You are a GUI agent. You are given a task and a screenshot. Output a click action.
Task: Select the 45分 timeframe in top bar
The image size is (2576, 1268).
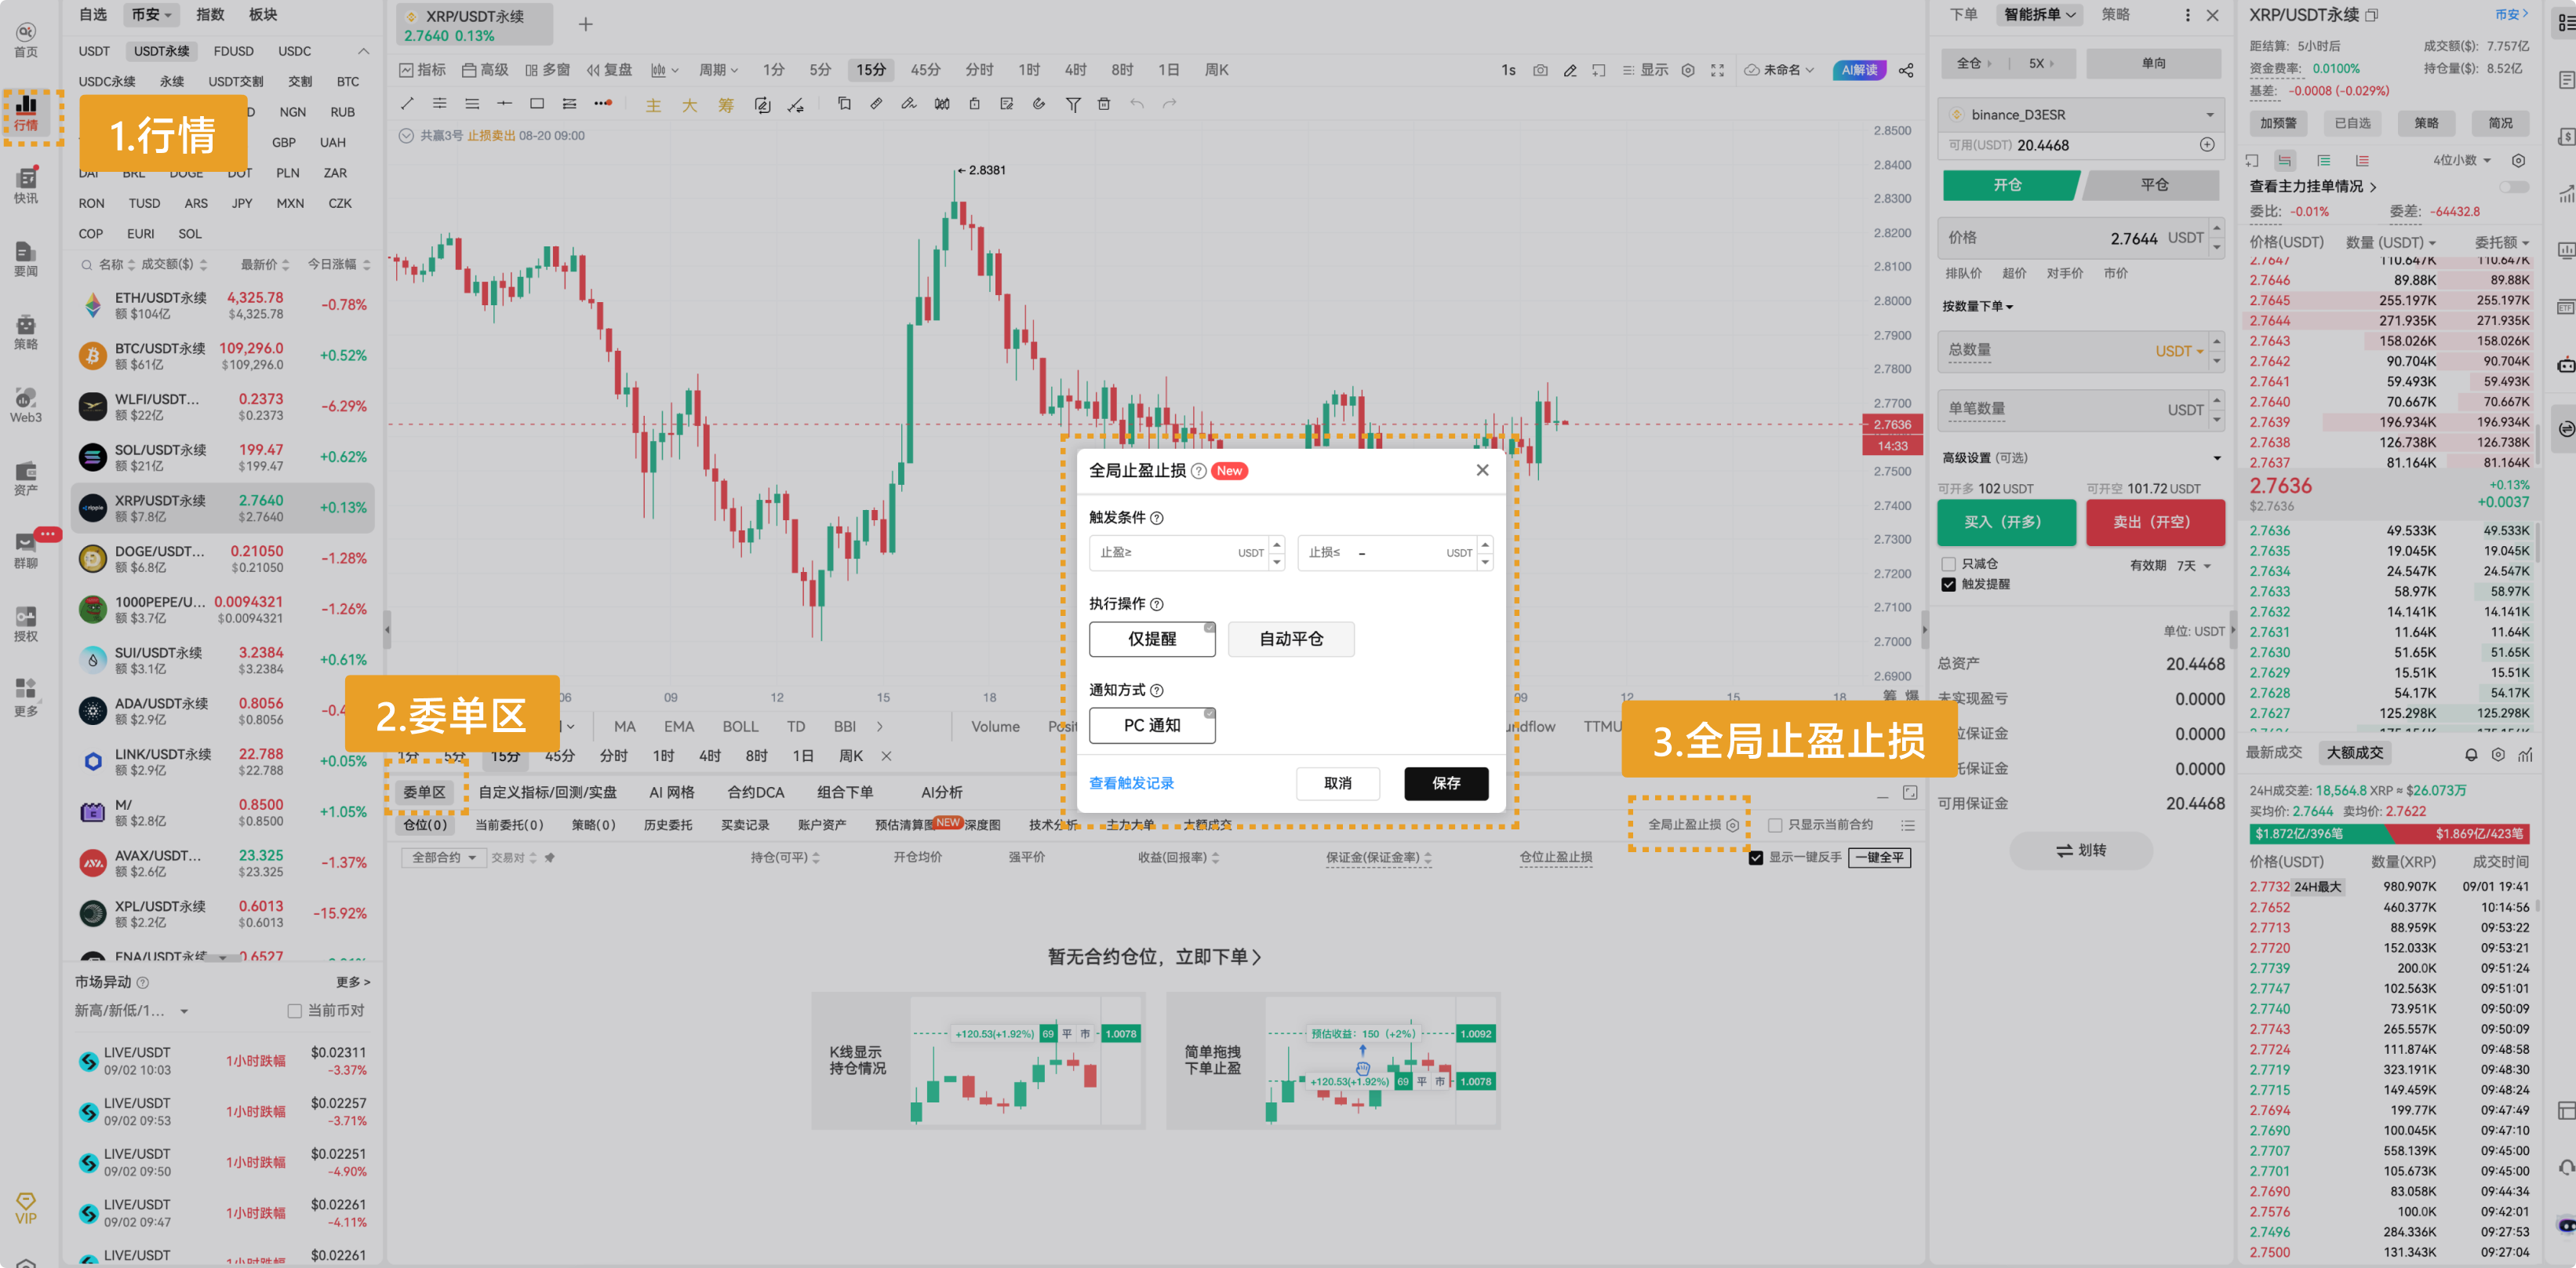point(925,70)
